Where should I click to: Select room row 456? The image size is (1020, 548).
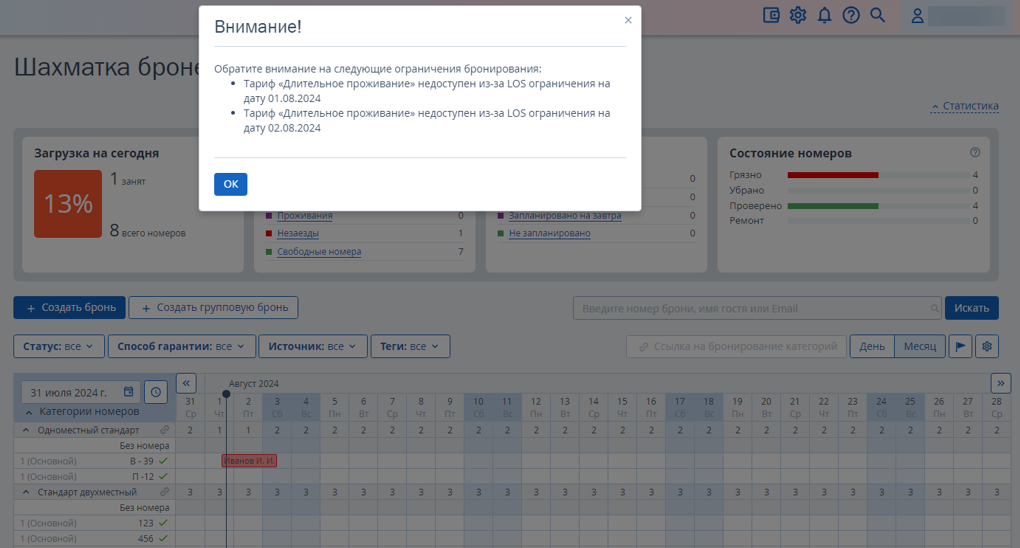pyautogui.click(x=94, y=538)
